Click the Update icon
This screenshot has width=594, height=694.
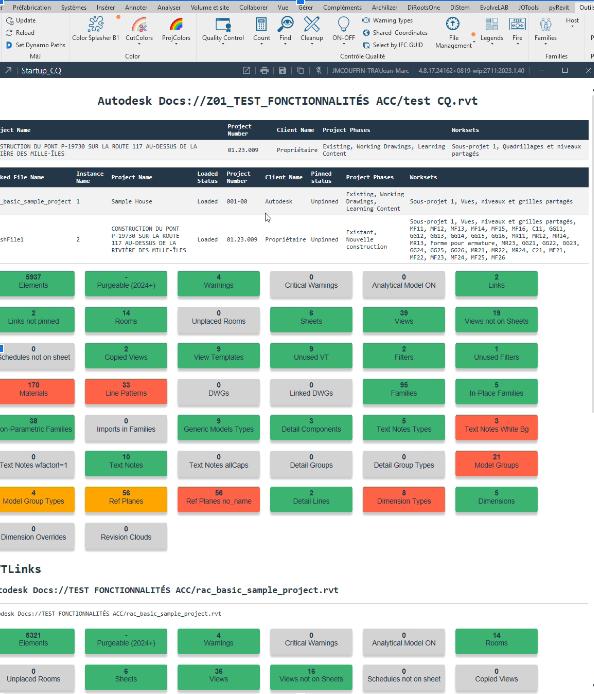pos(9,20)
